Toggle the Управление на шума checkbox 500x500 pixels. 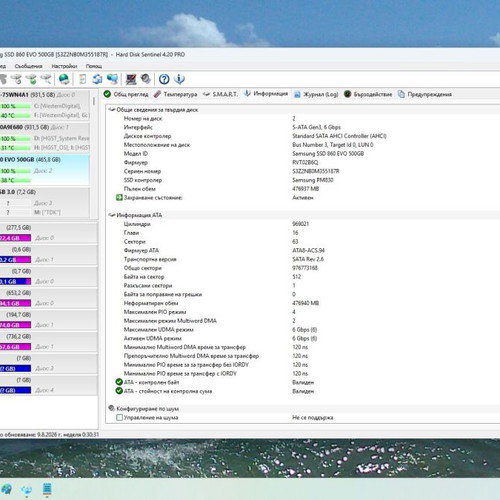click(x=119, y=417)
